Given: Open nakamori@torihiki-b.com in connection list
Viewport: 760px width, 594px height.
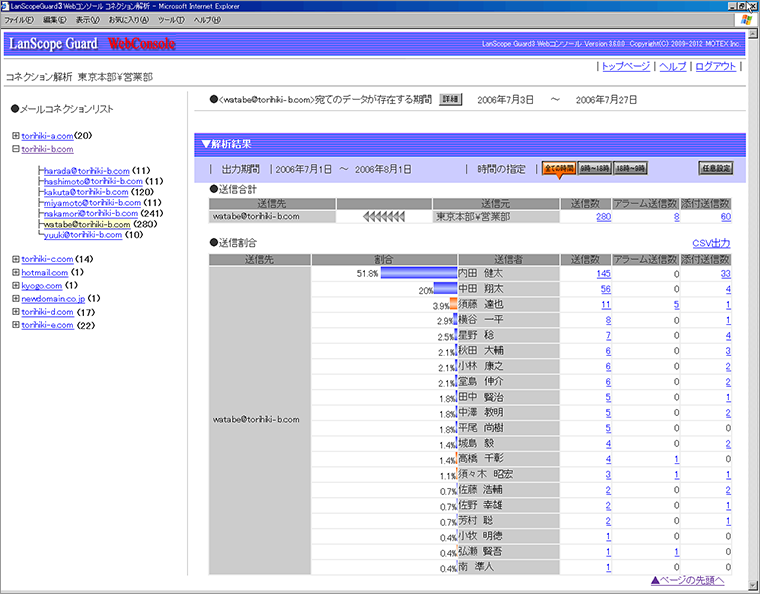Looking at the screenshot, I should [91, 213].
